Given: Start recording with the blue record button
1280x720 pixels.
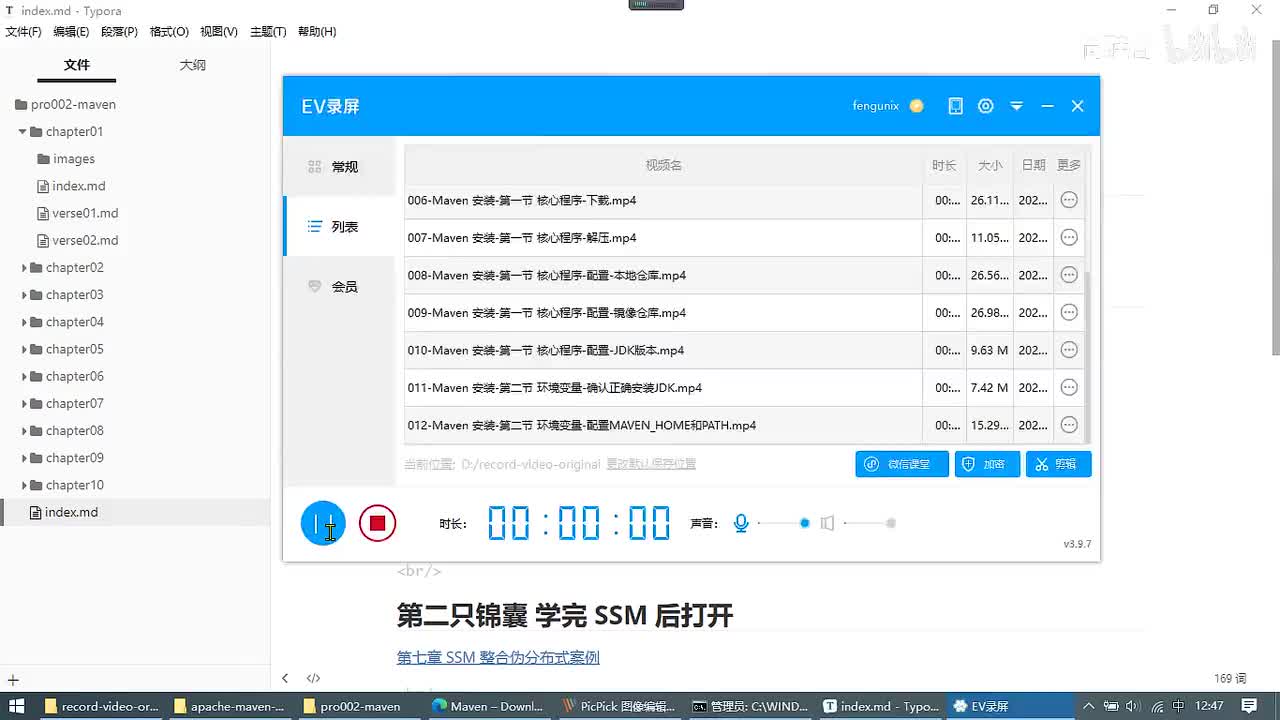Looking at the screenshot, I should pos(323,523).
